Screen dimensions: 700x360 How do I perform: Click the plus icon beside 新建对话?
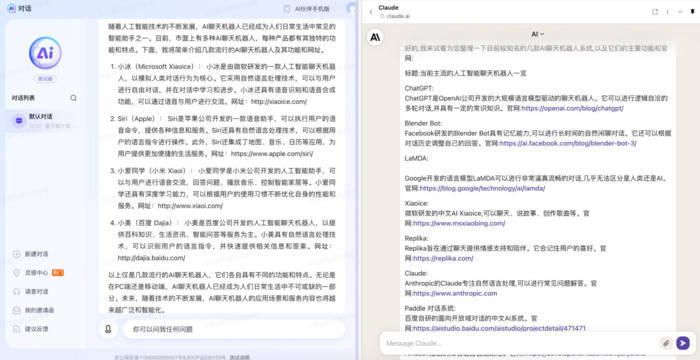click(x=17, y=254)
